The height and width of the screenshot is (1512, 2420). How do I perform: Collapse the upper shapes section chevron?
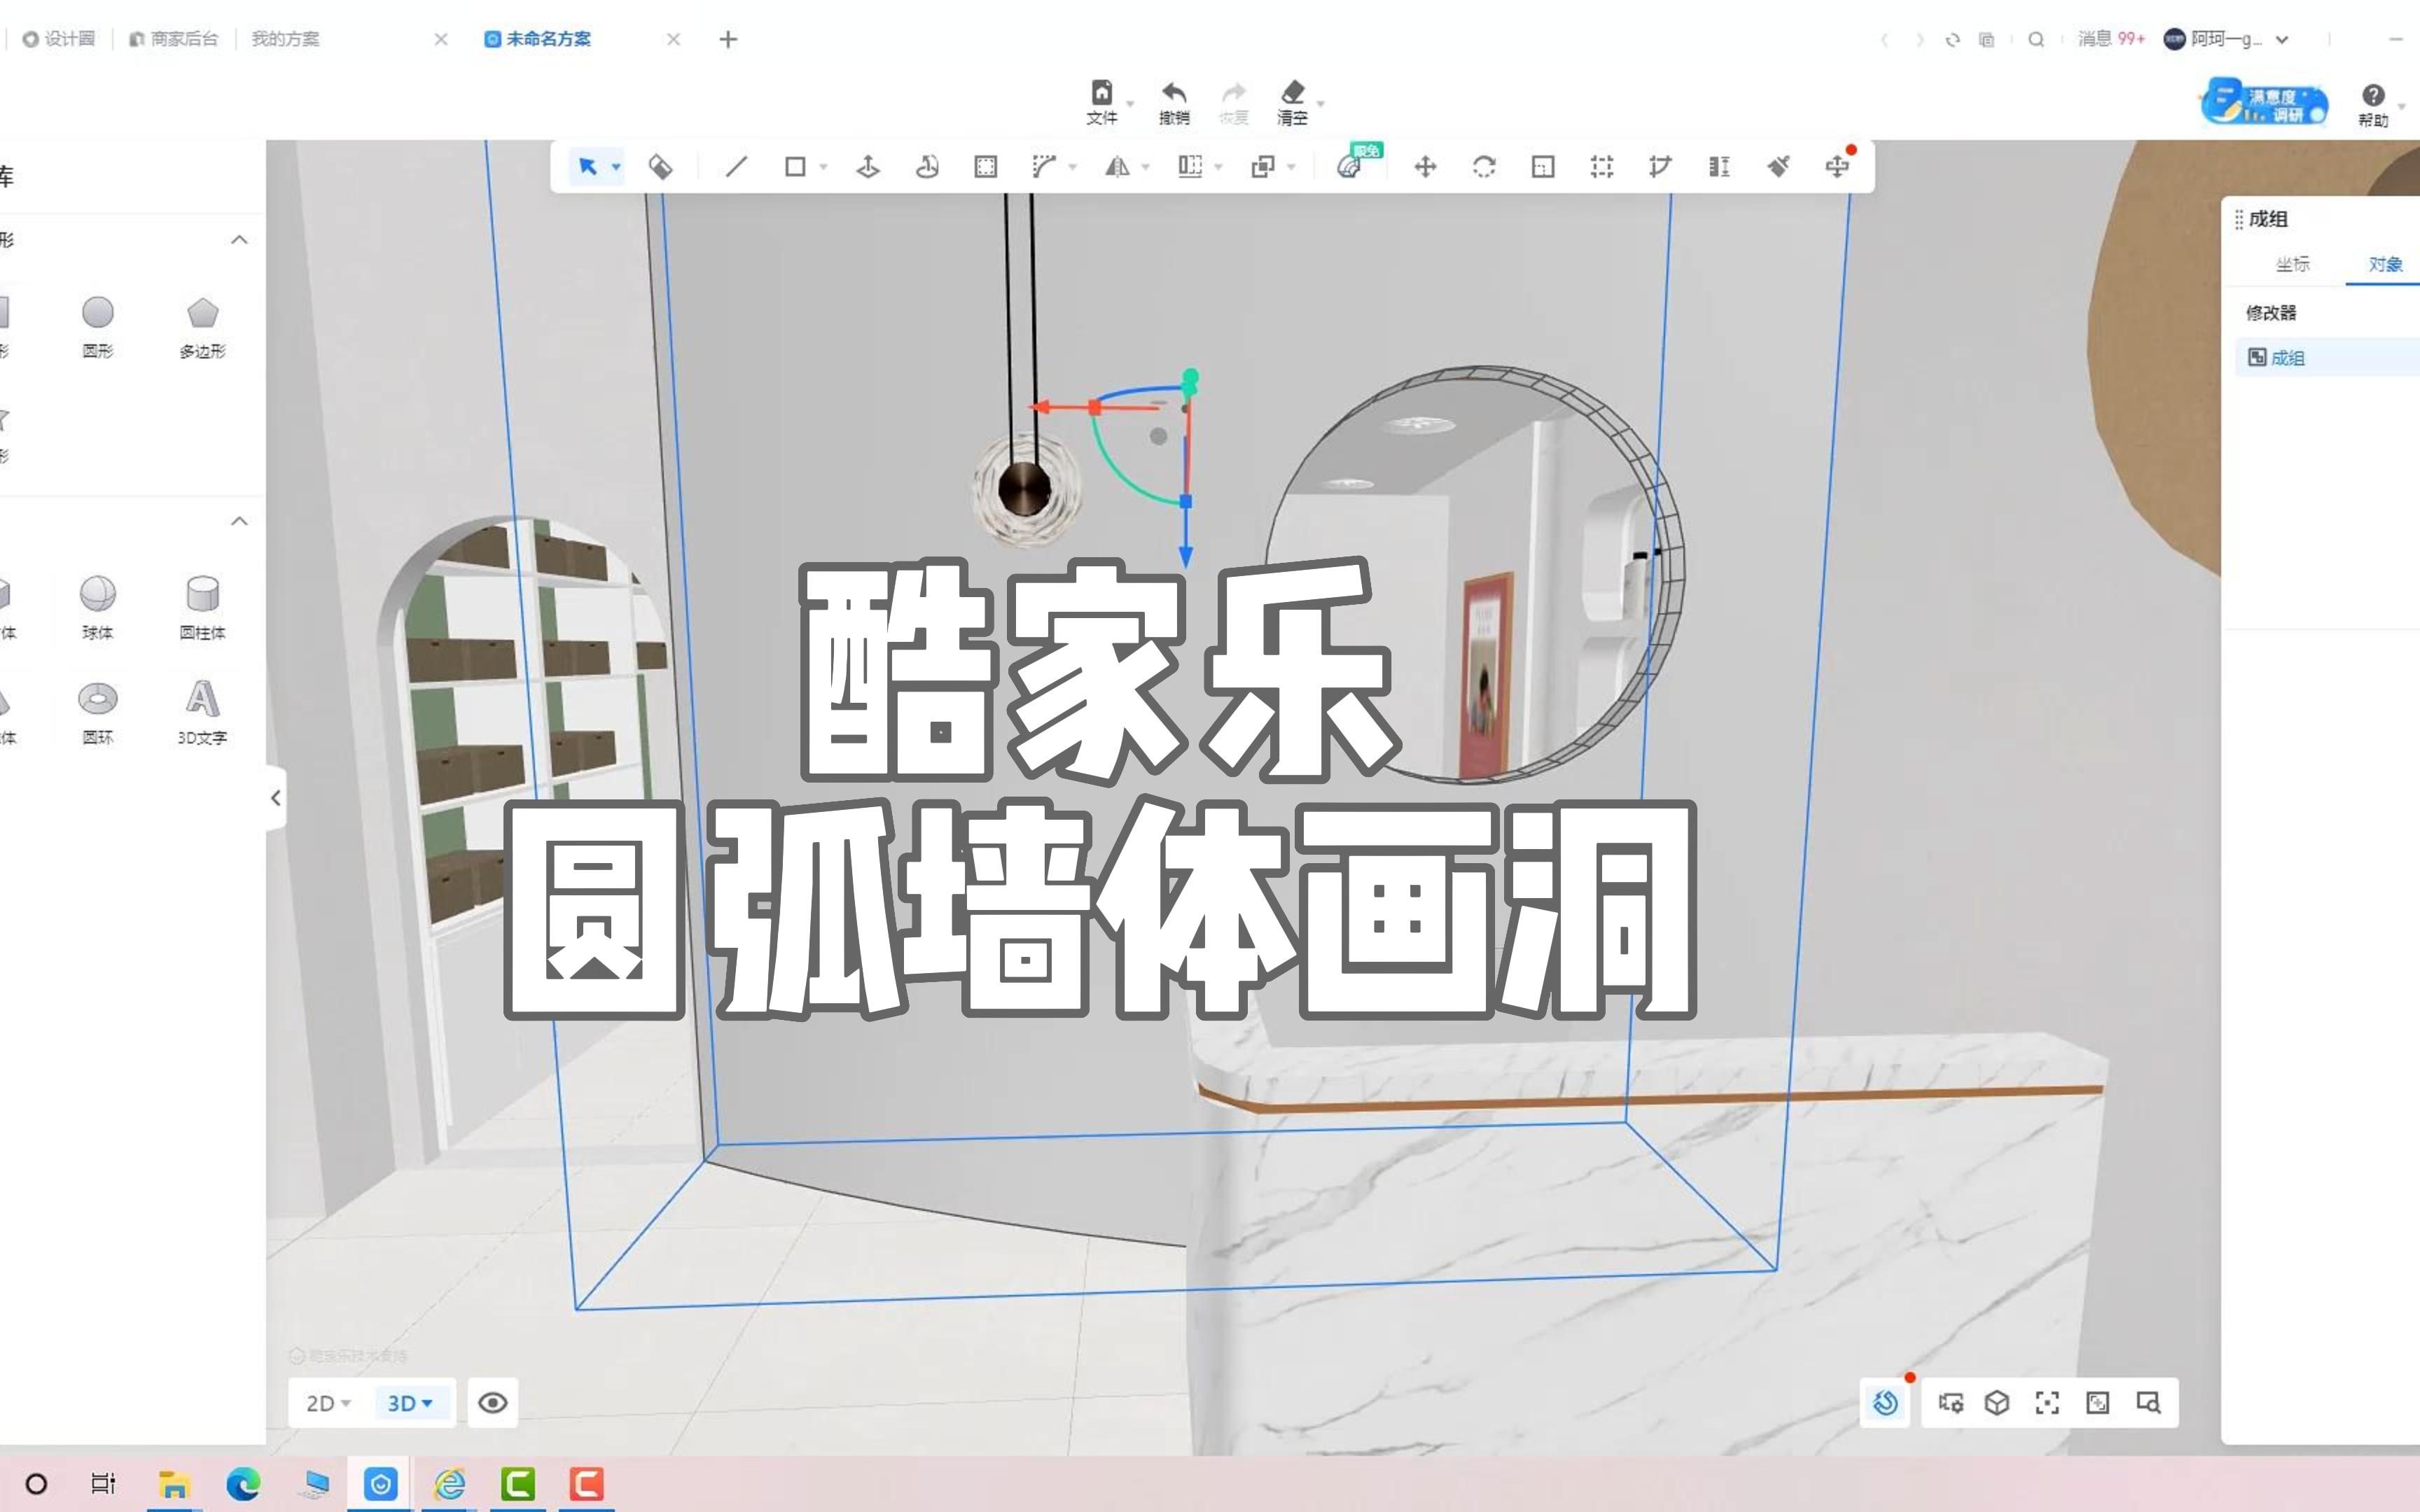coord(239,240)
